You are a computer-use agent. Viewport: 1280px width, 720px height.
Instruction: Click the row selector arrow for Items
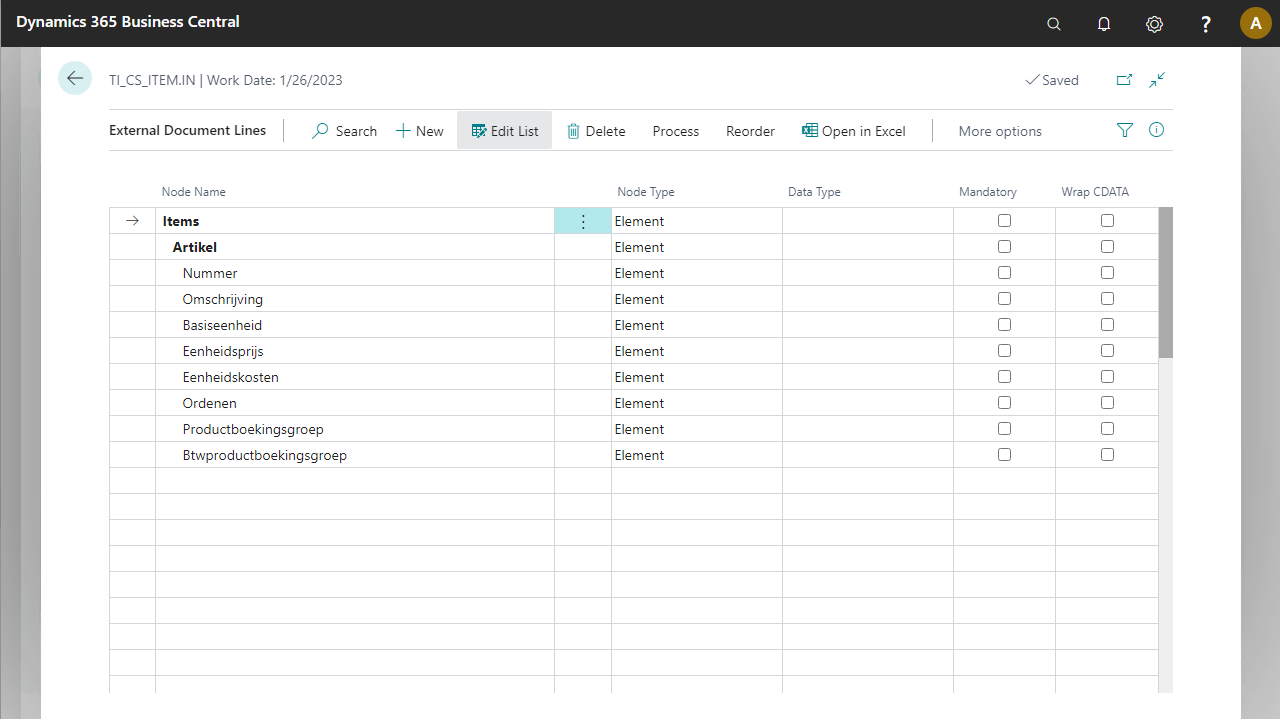(x=132, y=221)
